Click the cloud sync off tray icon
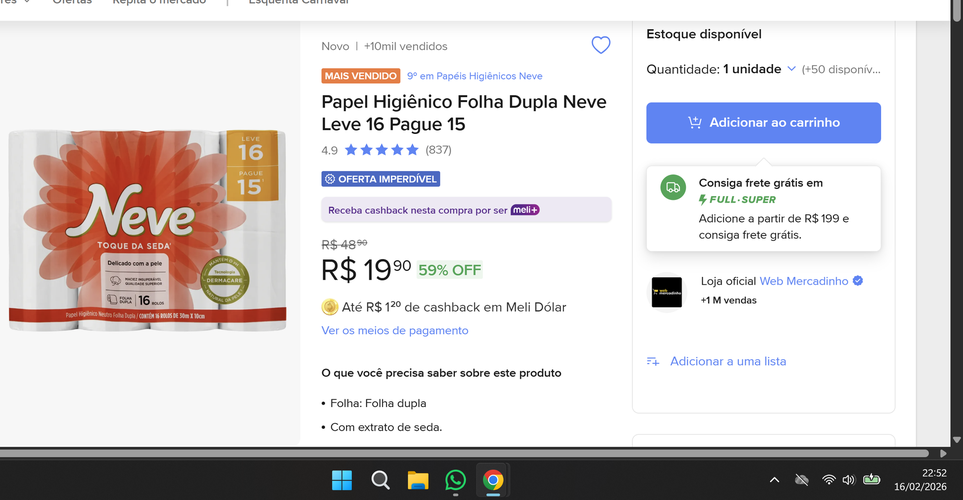Screen dimensions: 963x500 [x=801, y=480]
